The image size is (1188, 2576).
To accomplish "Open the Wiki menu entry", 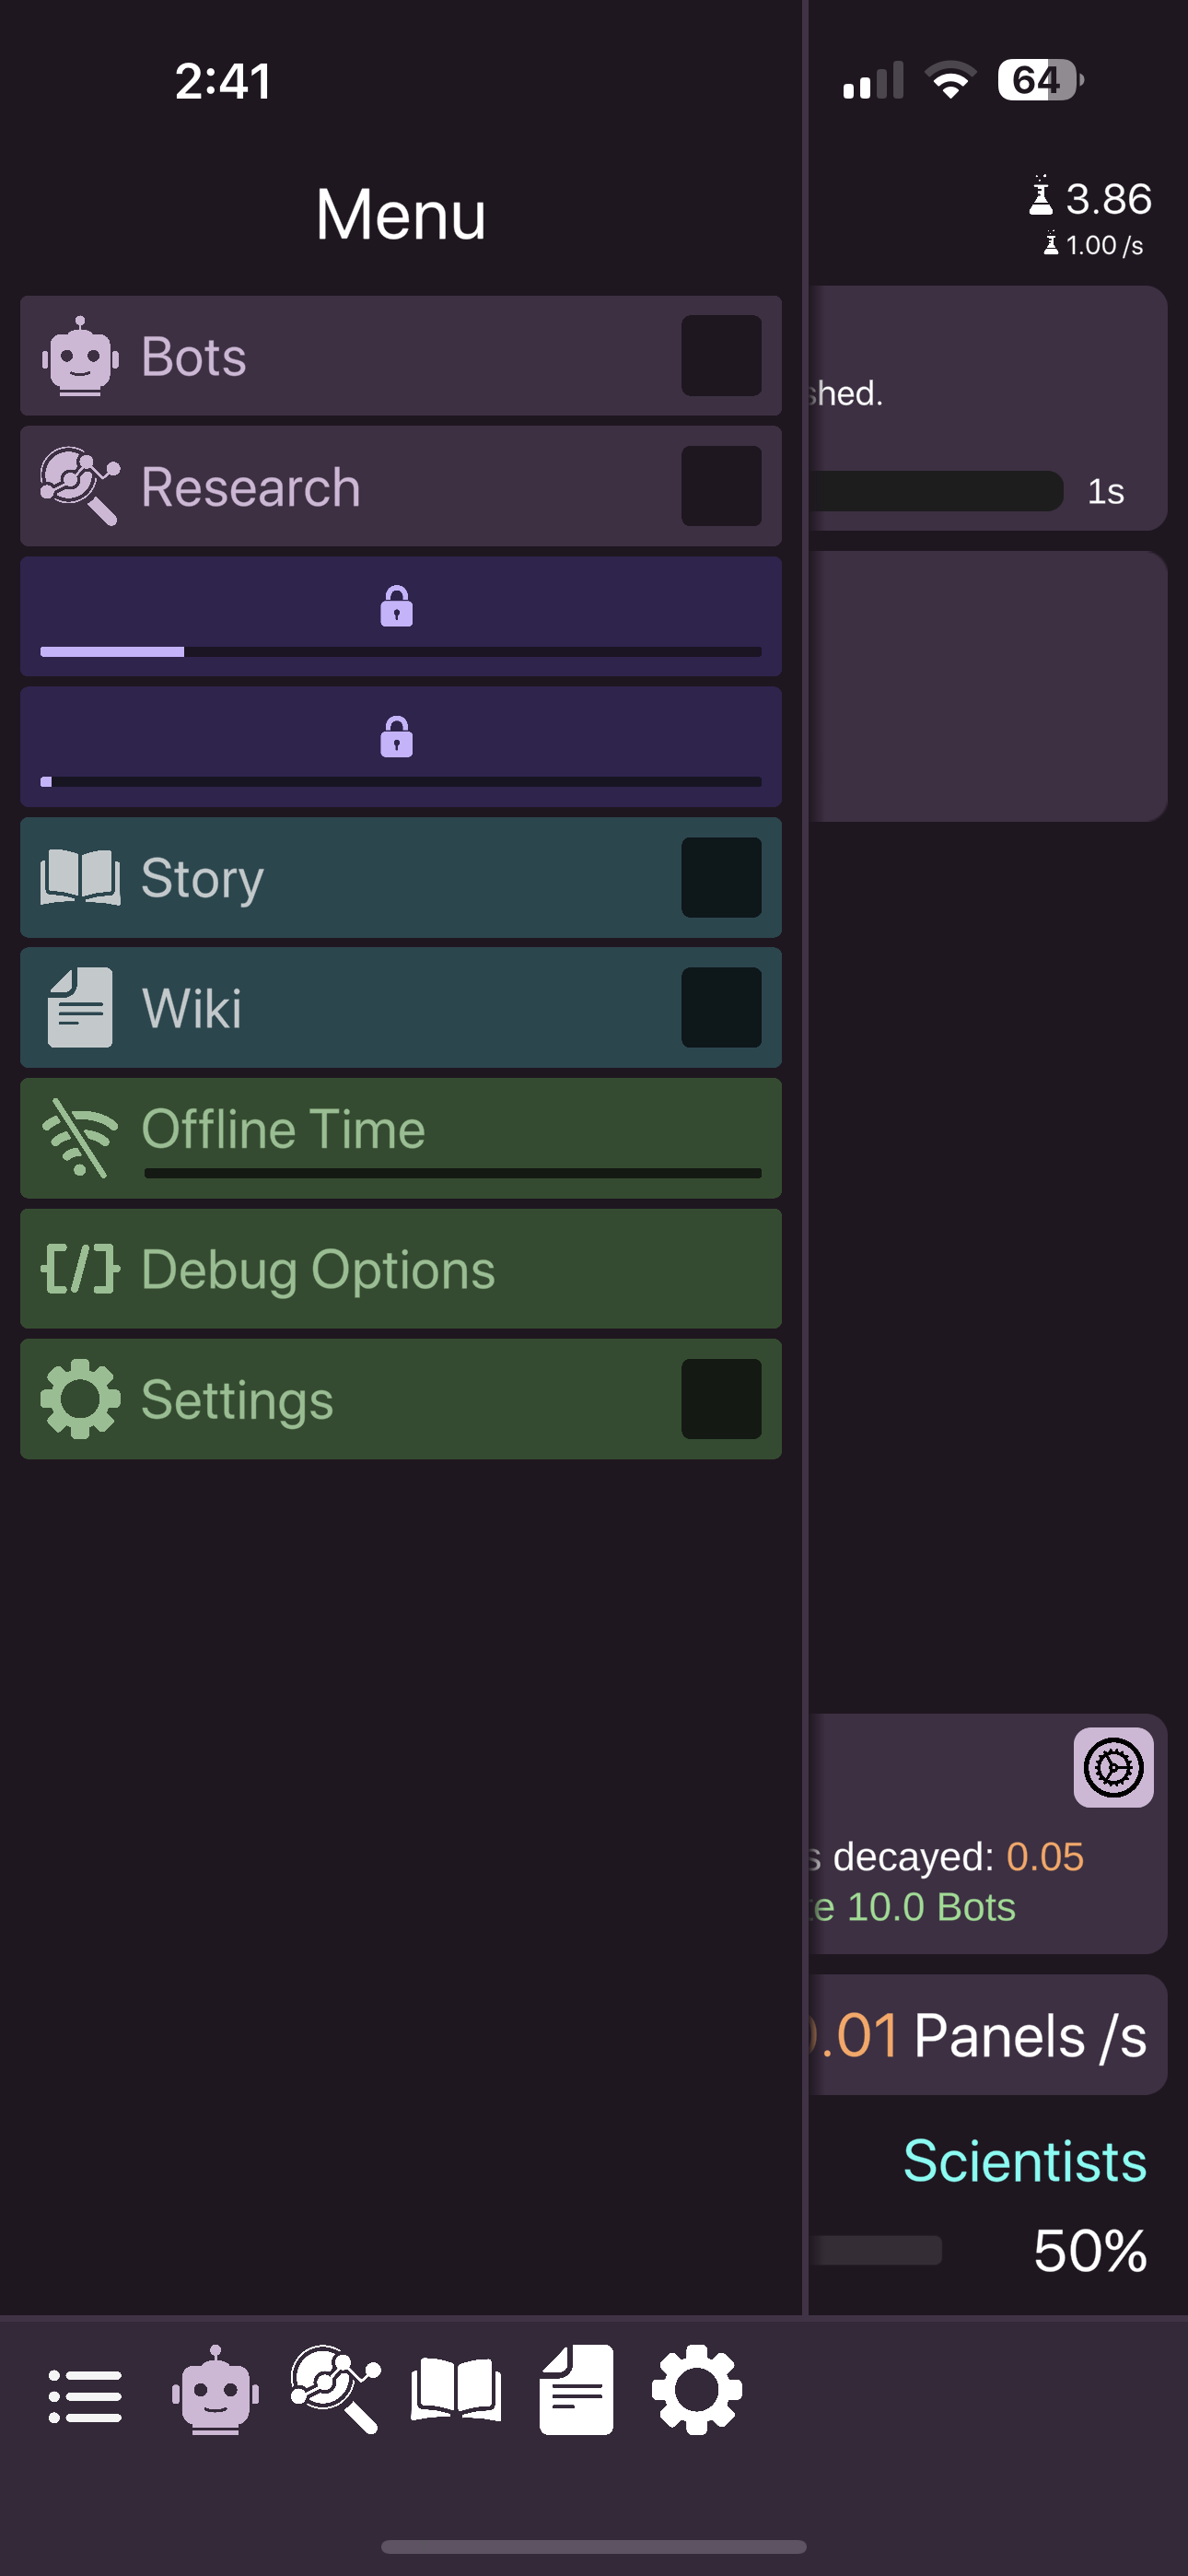I will pyautogui.click(x=400, y=1007).
